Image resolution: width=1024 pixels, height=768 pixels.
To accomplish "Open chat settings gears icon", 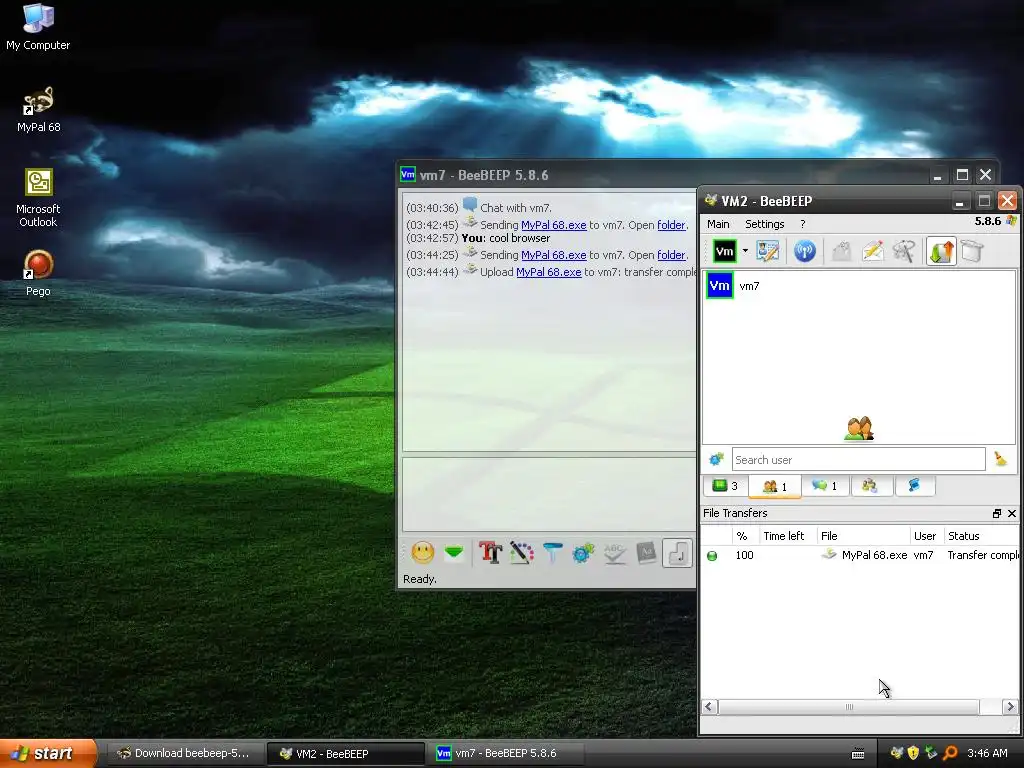I will (583, 553).
